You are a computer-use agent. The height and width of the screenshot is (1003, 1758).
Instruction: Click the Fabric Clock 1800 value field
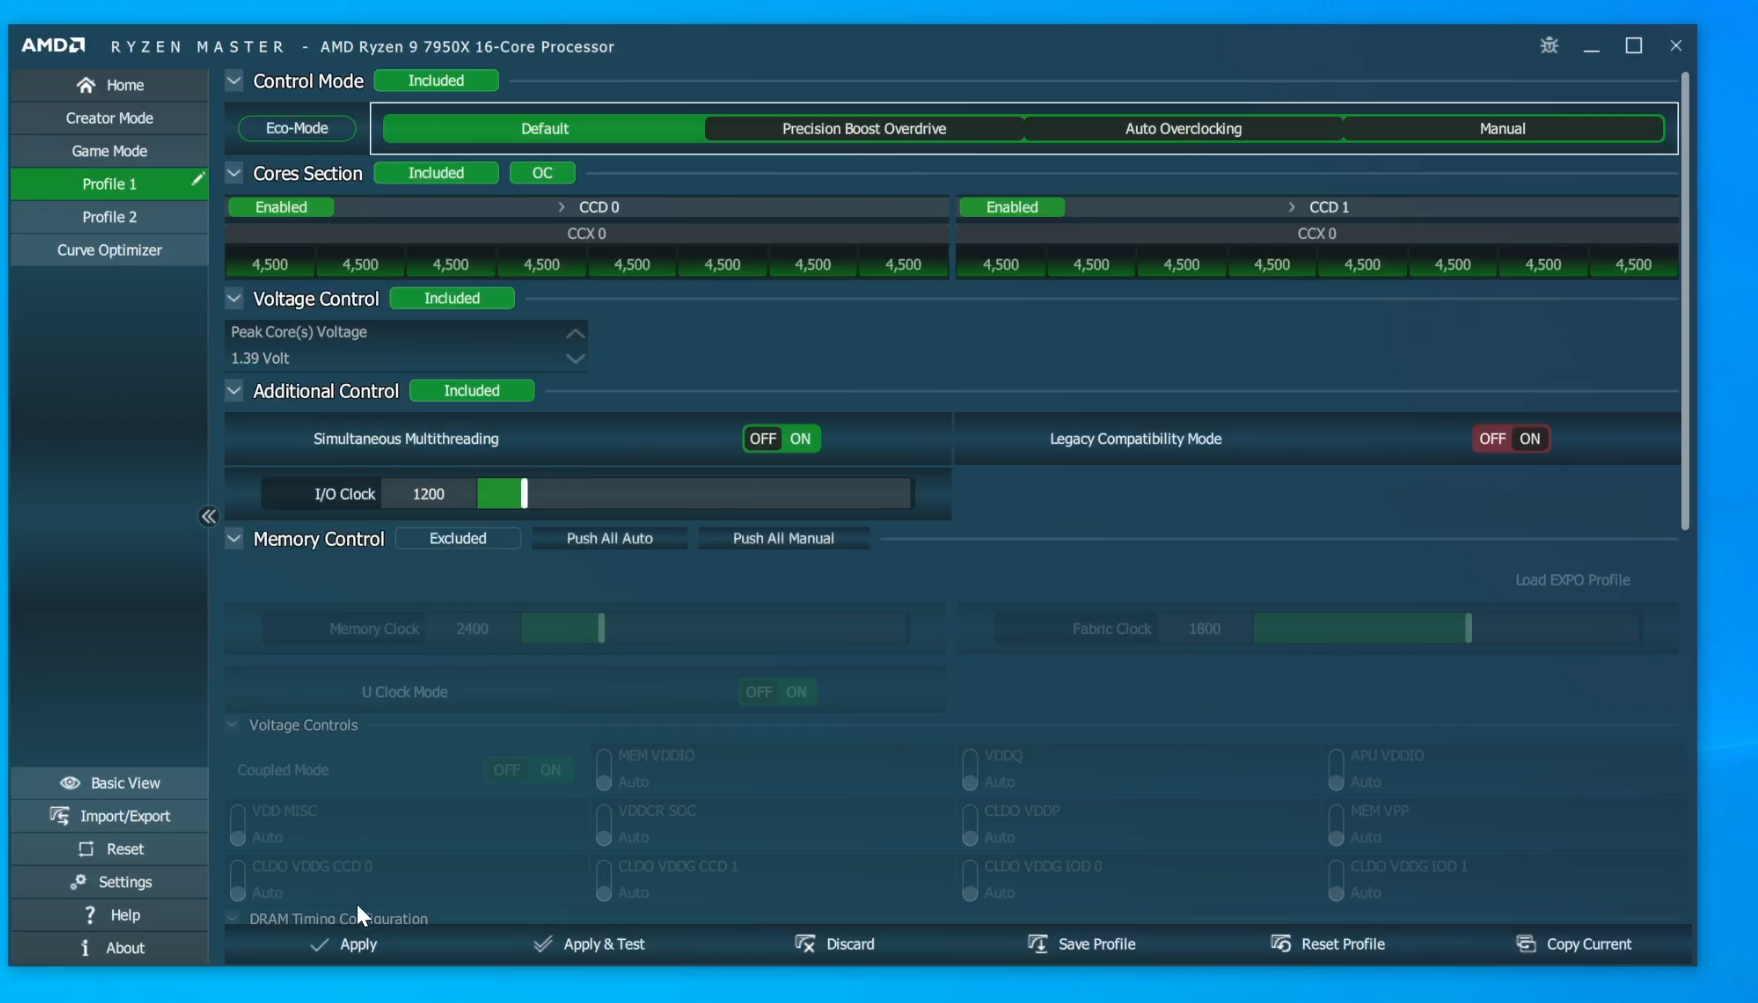pos(1204,629)
